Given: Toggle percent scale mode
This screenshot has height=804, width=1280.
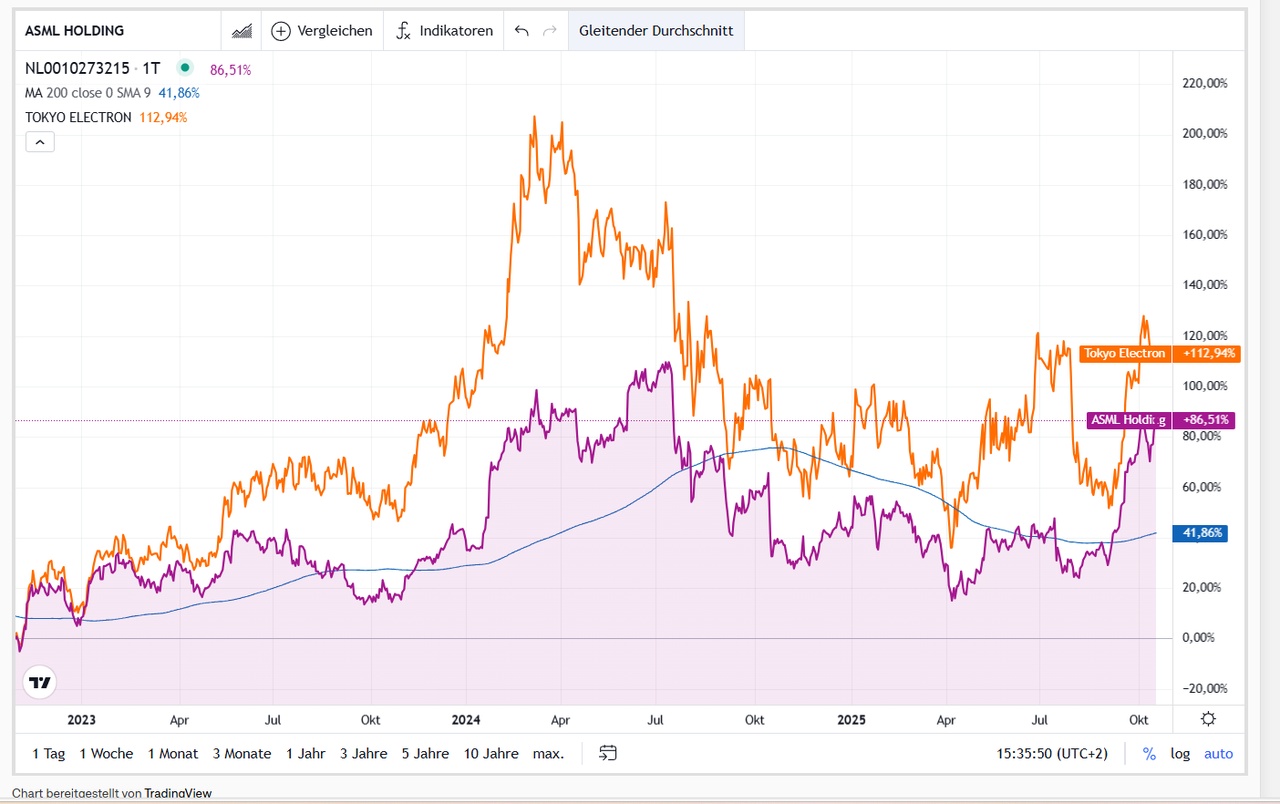Looking at the screenshot, I should (1149, 753).
